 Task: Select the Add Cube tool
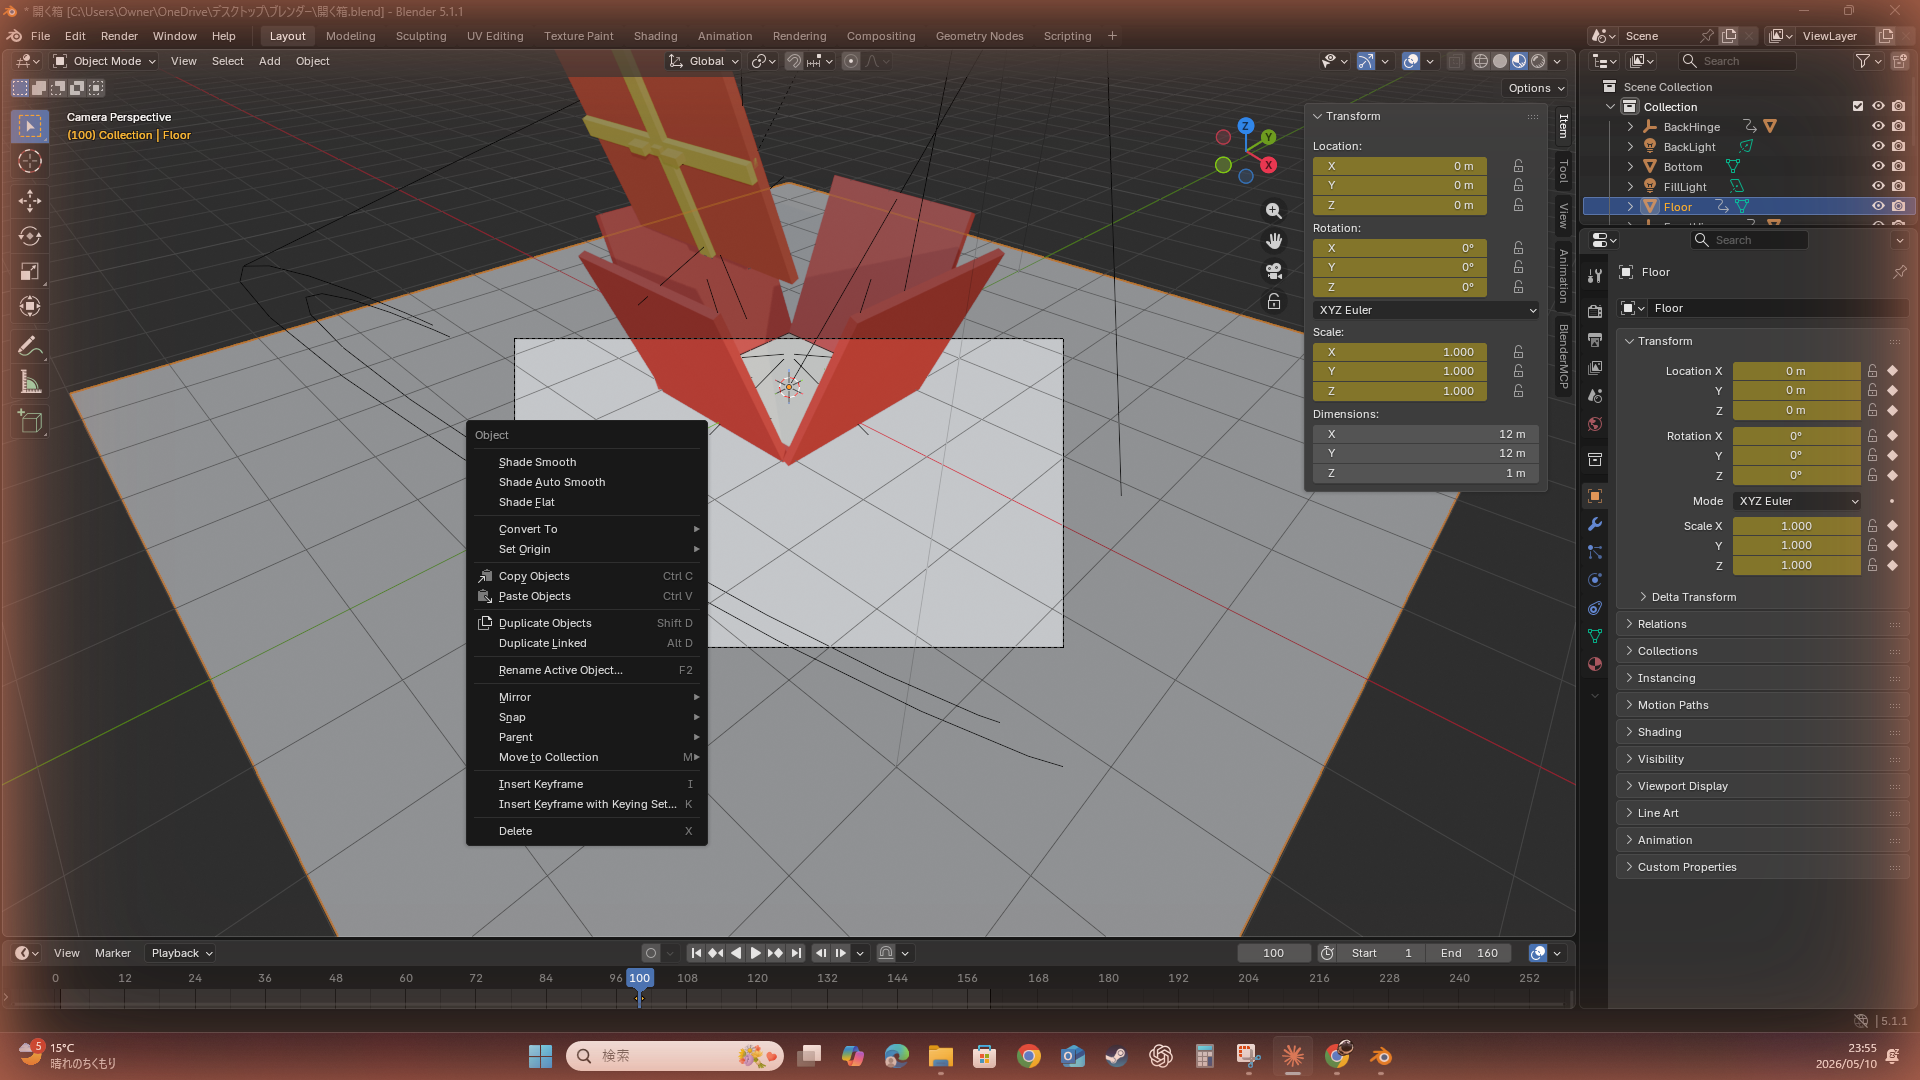[30, 422]
